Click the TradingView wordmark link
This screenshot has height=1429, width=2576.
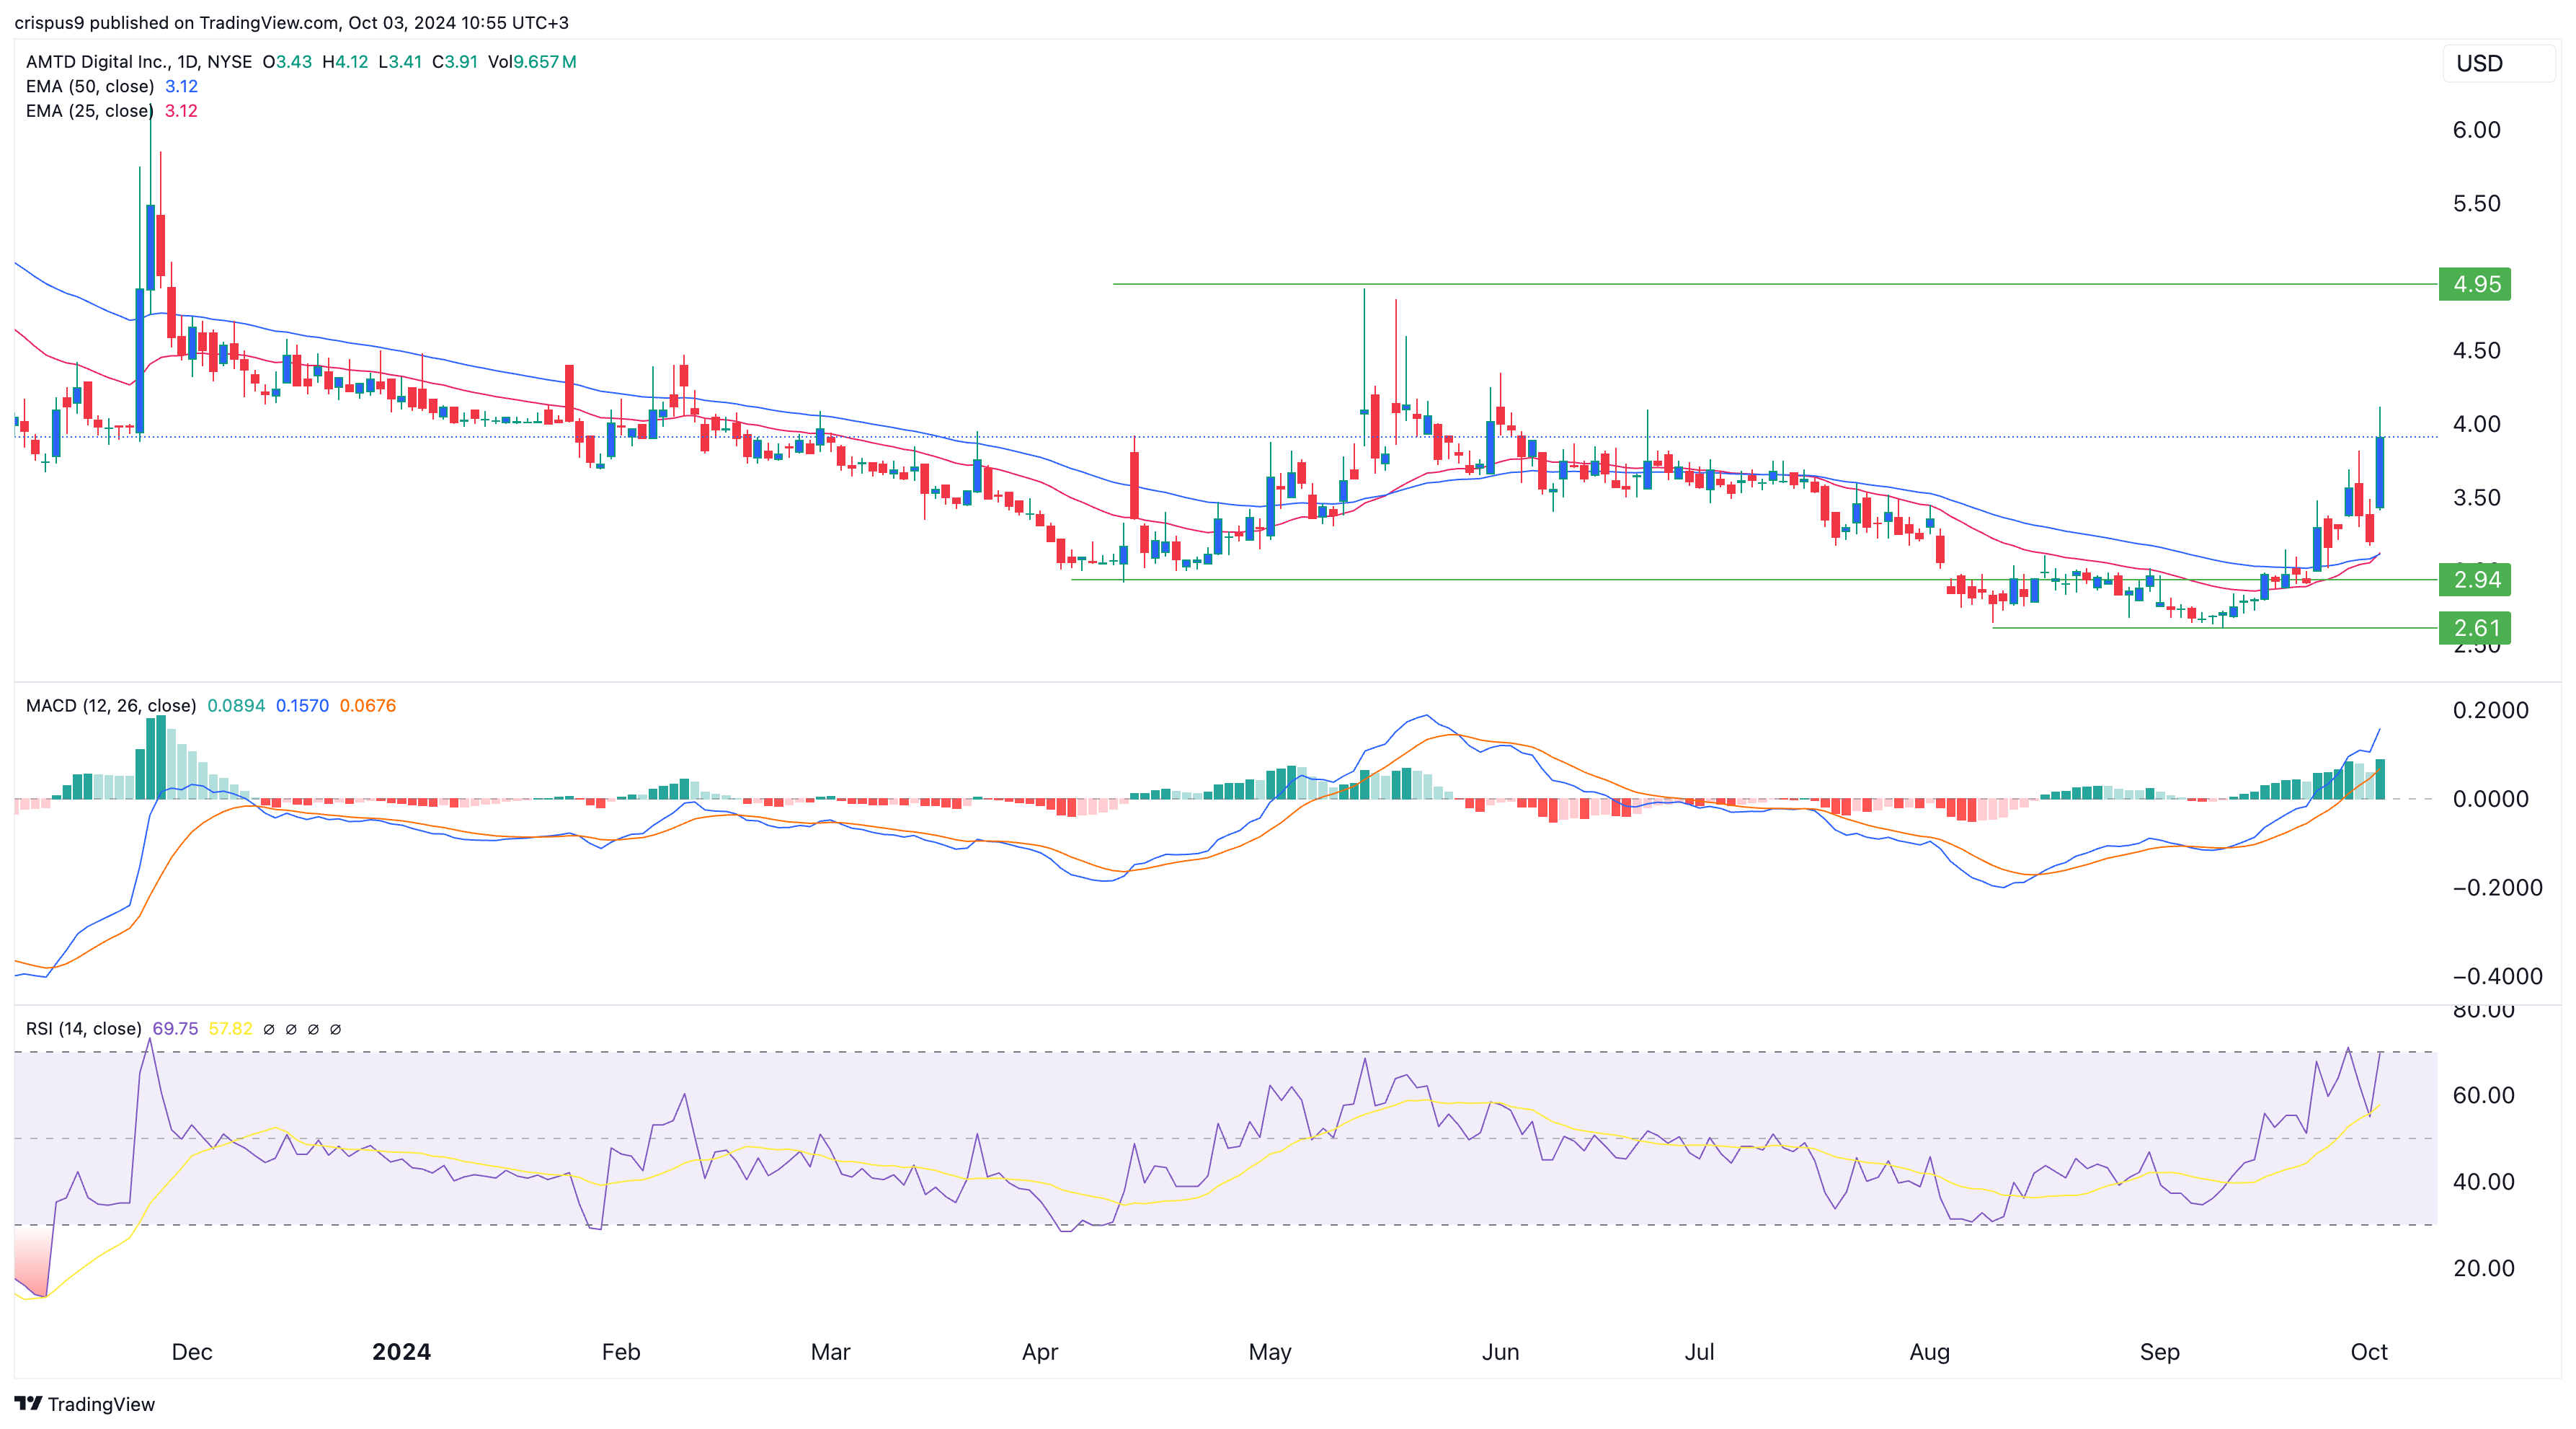click(x=101, y=1404)
